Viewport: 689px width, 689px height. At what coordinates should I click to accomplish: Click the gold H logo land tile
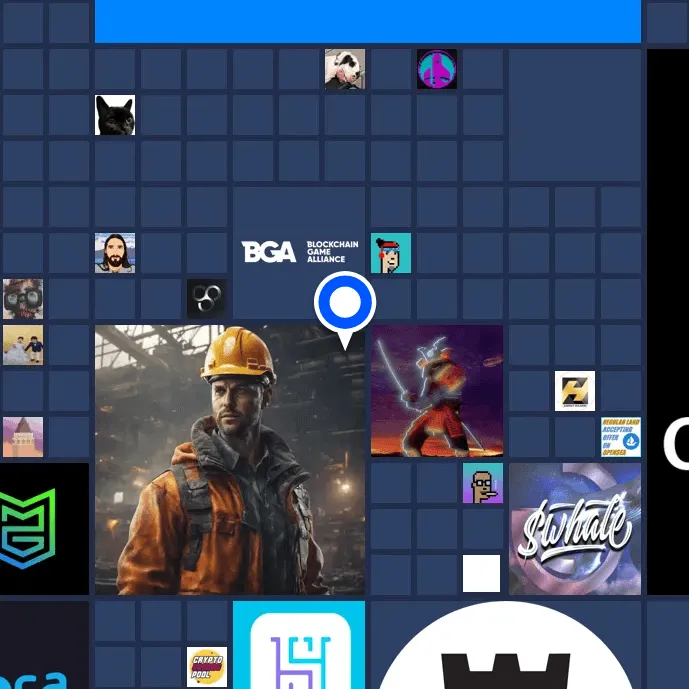tap(575, 391)
